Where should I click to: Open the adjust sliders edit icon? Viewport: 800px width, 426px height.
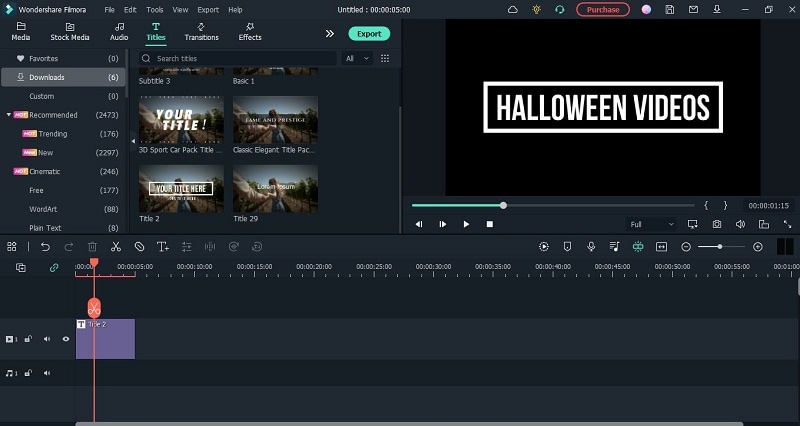(x=187, y=247)
